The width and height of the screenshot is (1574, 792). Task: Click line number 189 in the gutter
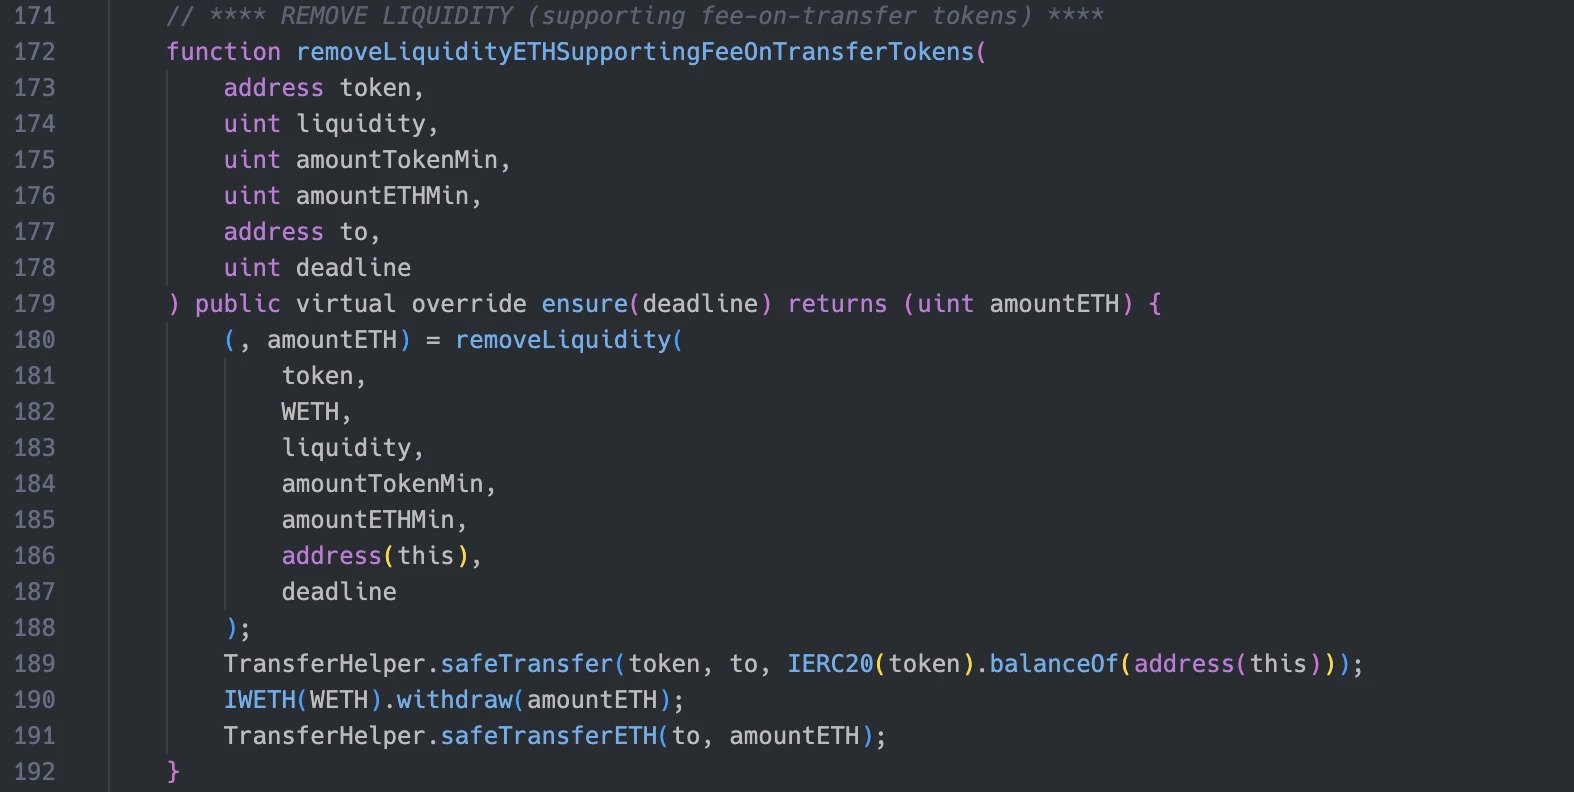[x=34, y=664]
